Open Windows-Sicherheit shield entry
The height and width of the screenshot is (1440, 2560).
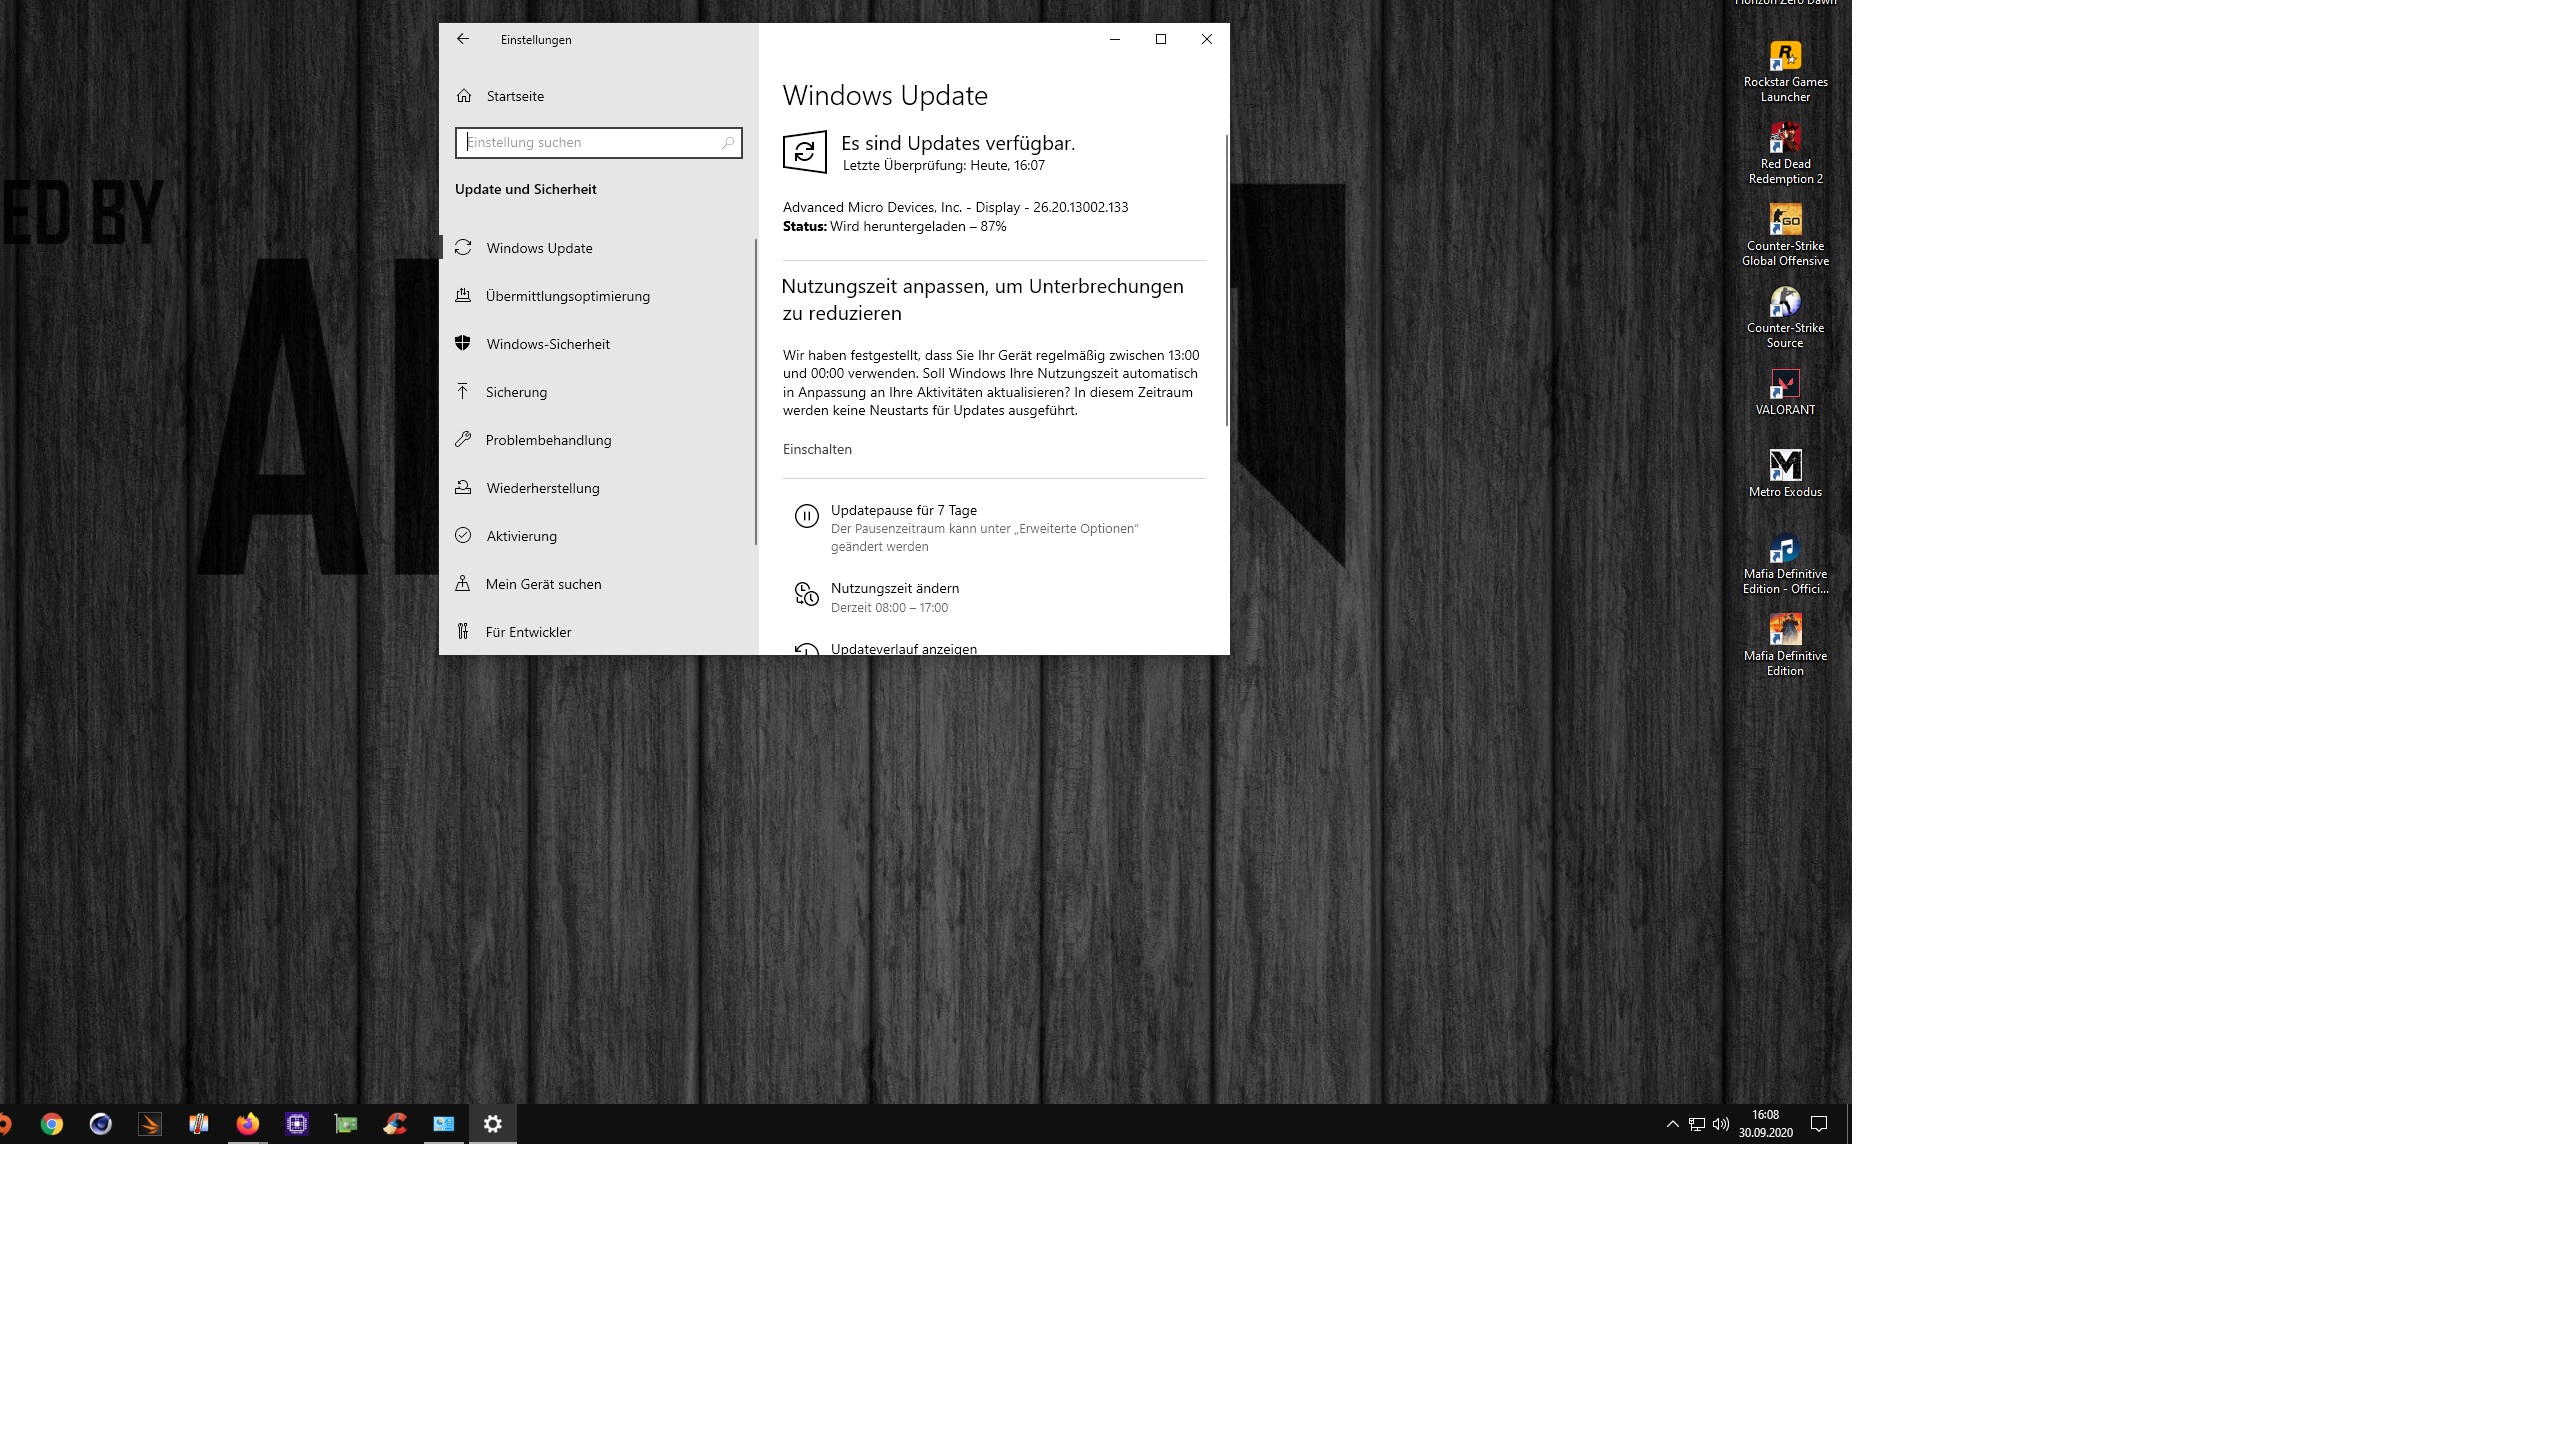(547, 344)
